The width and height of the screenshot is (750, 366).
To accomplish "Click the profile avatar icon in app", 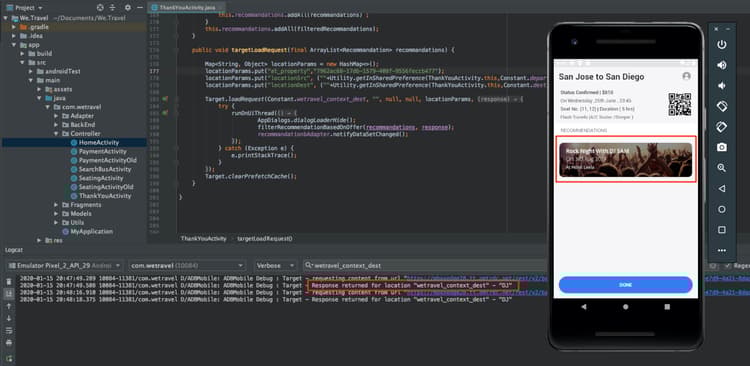I will click(686, 76).
